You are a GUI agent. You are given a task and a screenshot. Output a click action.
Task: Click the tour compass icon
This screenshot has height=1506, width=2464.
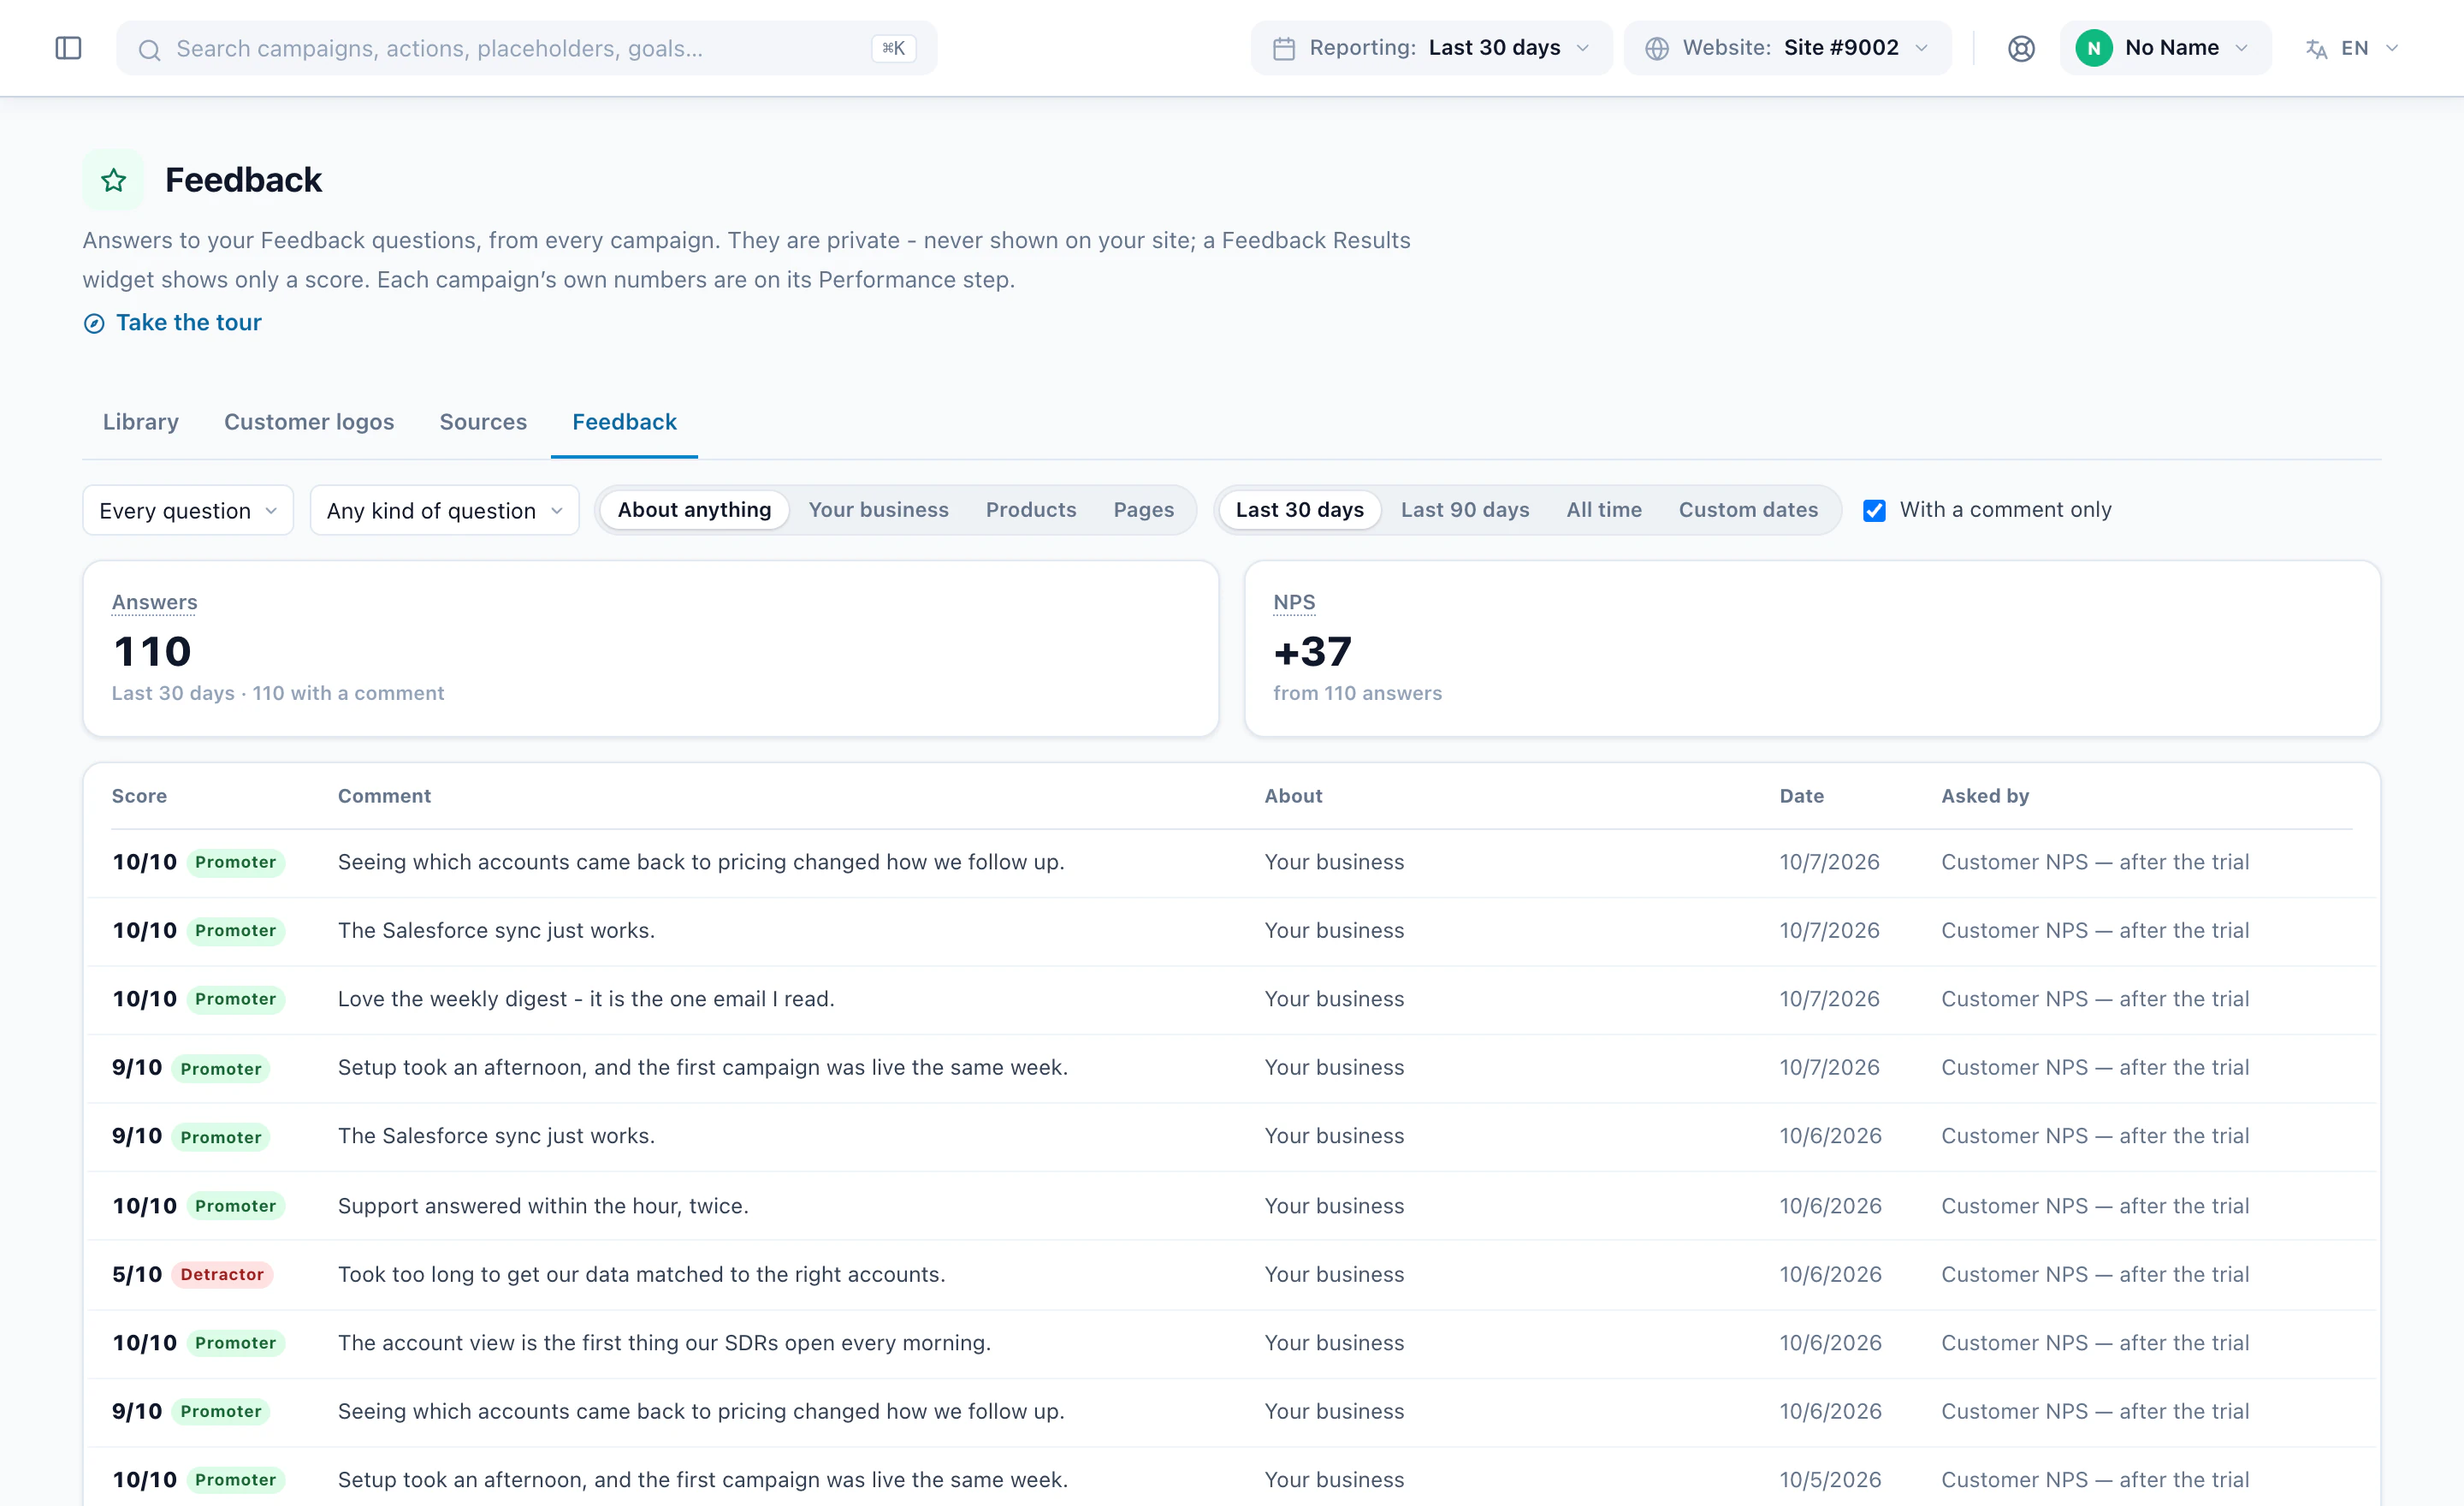tap(94, 323)
